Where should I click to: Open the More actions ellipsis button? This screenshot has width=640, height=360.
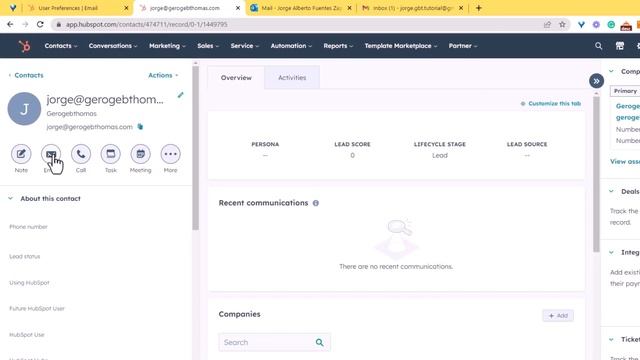pos(170,154)
